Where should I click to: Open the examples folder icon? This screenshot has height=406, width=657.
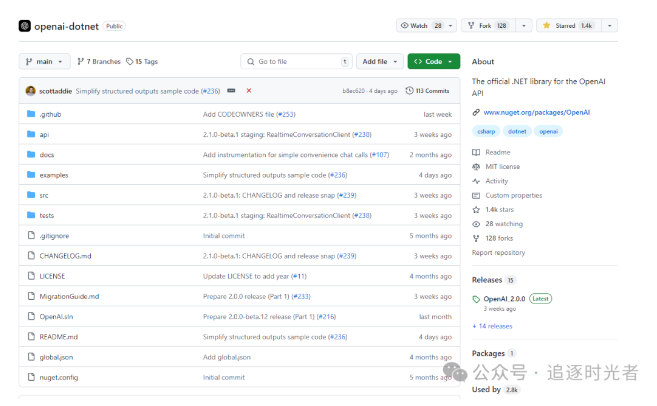(31, 175)
